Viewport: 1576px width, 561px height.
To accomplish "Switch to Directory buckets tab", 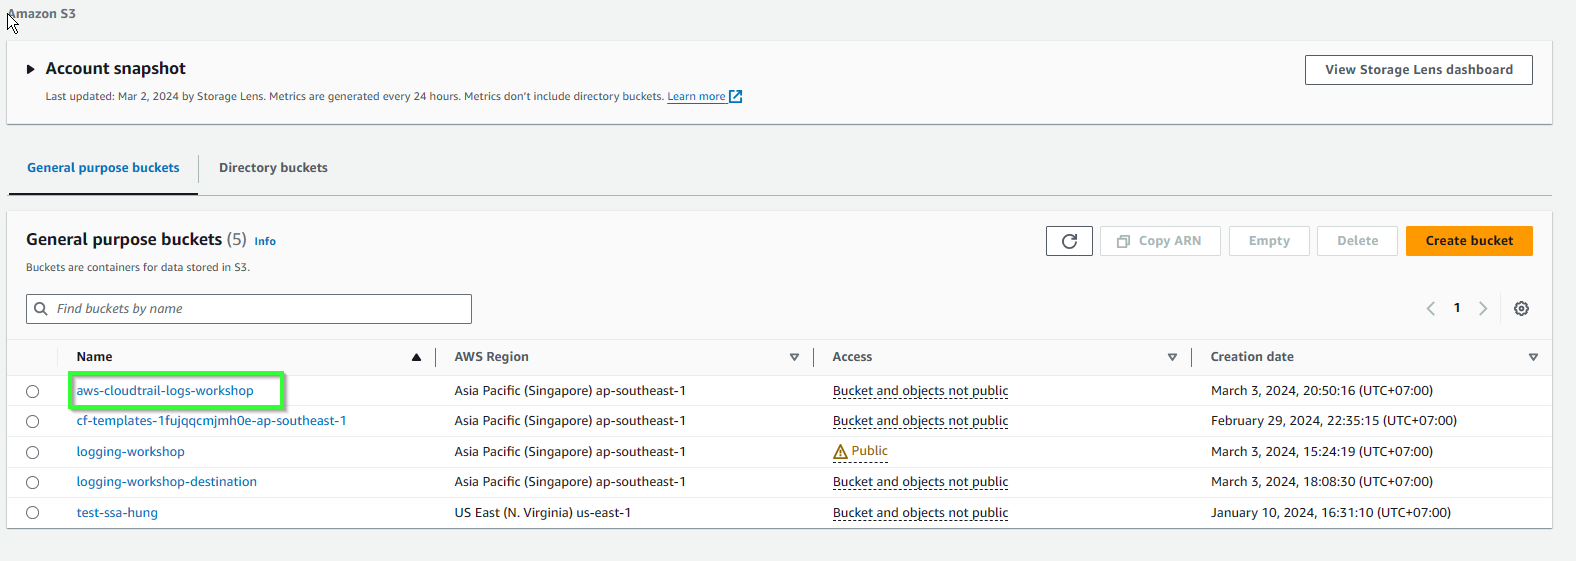I will point(273,168).
